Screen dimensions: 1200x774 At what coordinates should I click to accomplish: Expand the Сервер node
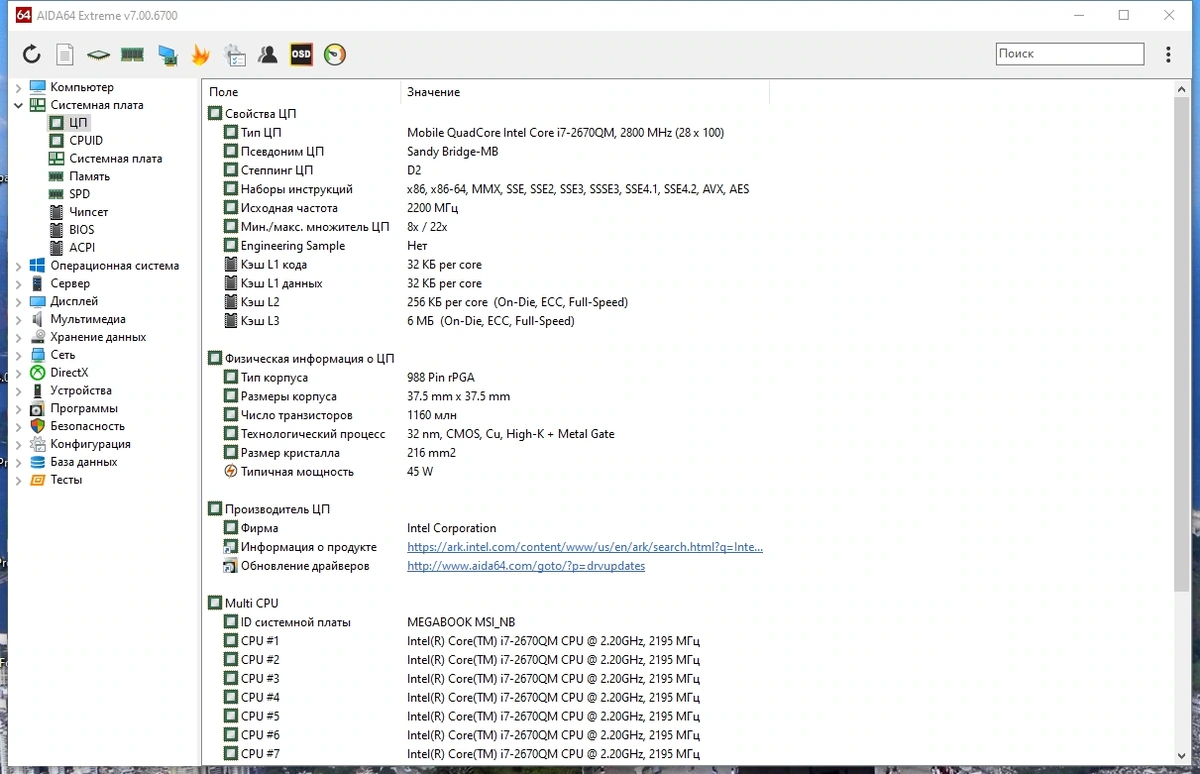coord(19,284)
